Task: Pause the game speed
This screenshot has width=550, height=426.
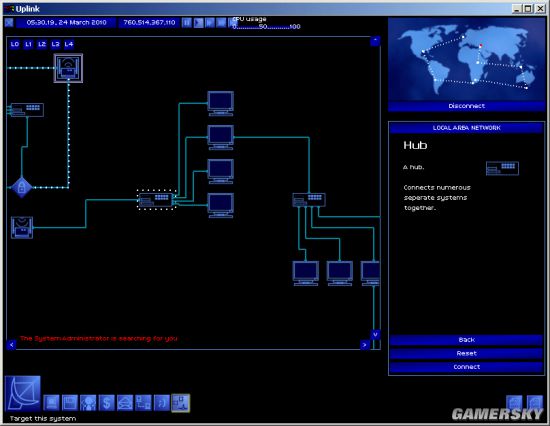Action: pyautogui.click(x=187, y=23)
